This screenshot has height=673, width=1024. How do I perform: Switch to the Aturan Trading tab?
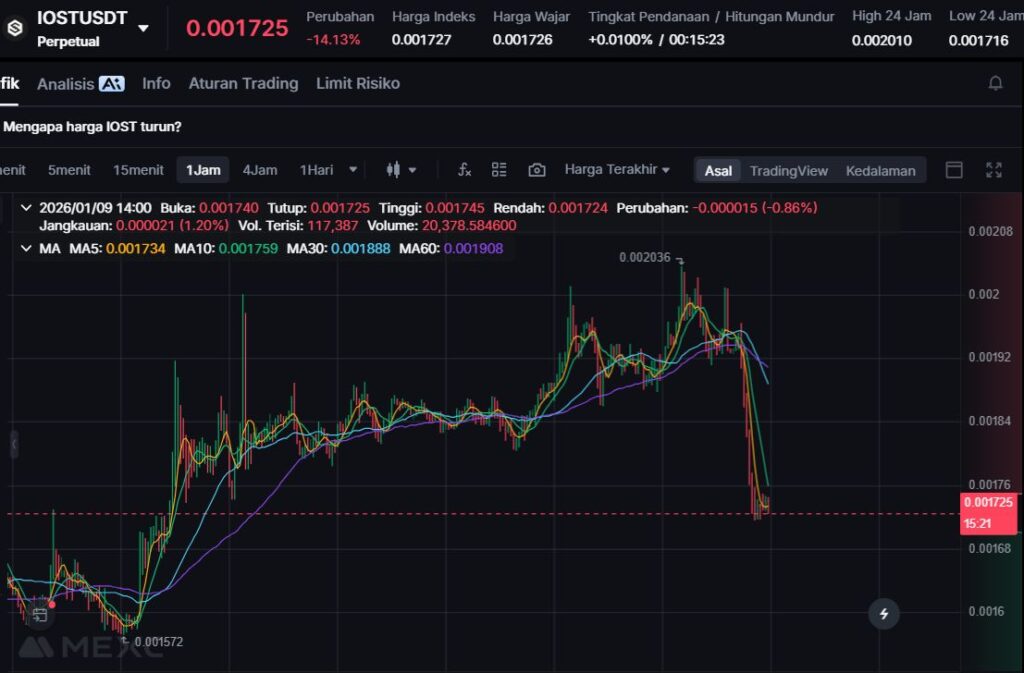point(243,84)
